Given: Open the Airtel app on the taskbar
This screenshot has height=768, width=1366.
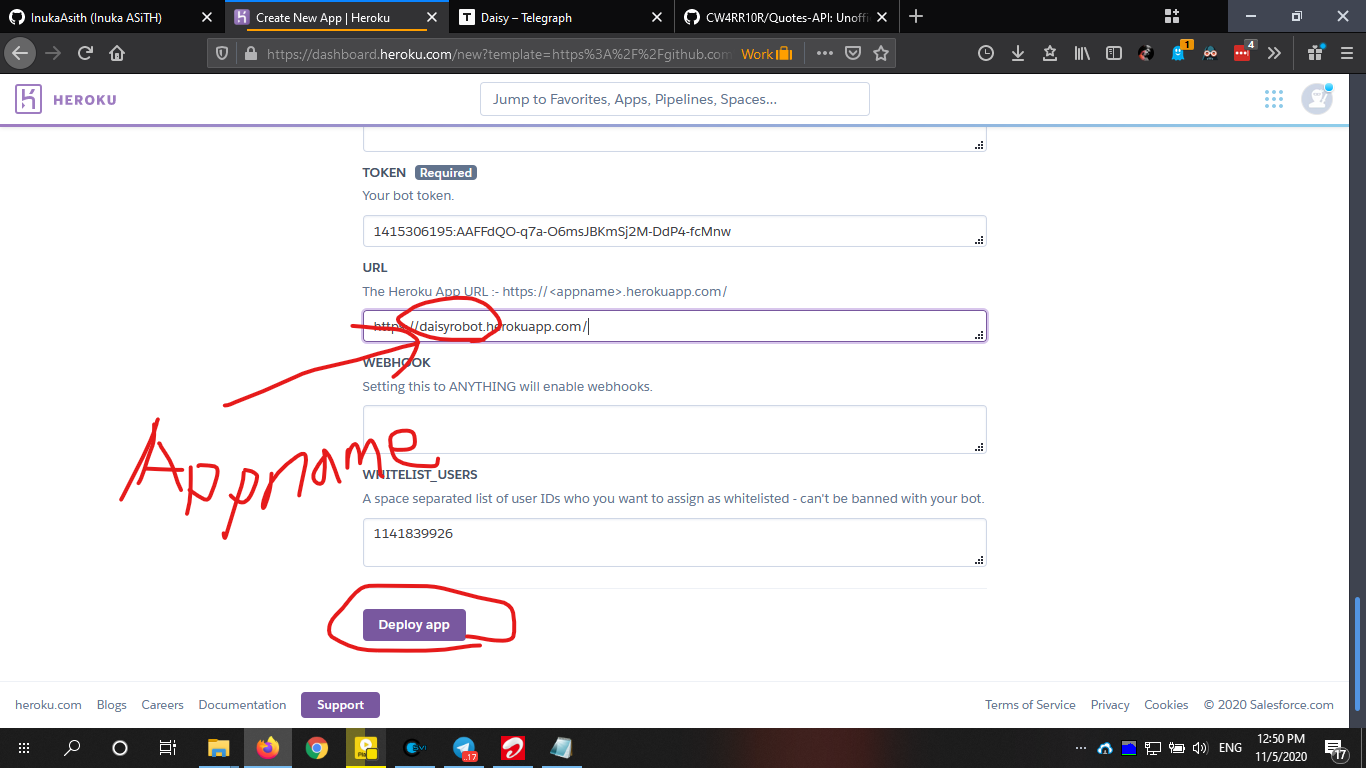Looking at the screenshot, I should click(x=513, y=747).
